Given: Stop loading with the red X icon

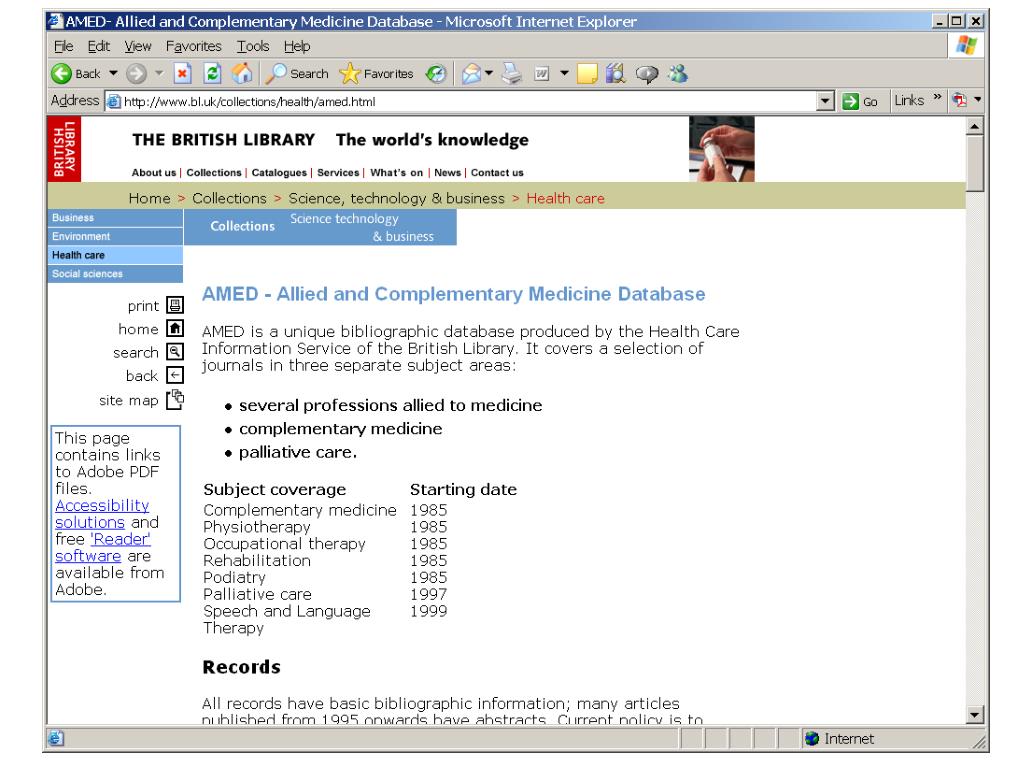Looking at the screenshot, I should [182, 74].
